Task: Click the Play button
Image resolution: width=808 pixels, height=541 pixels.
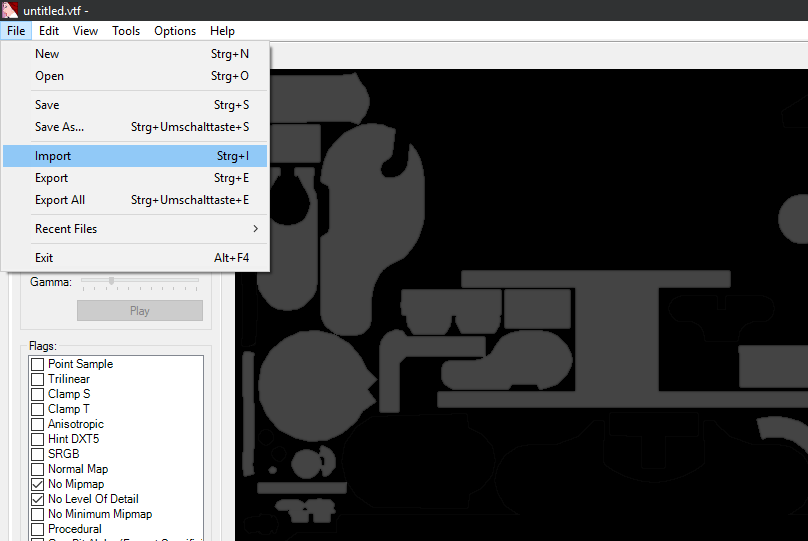Action: pos(140,311)
